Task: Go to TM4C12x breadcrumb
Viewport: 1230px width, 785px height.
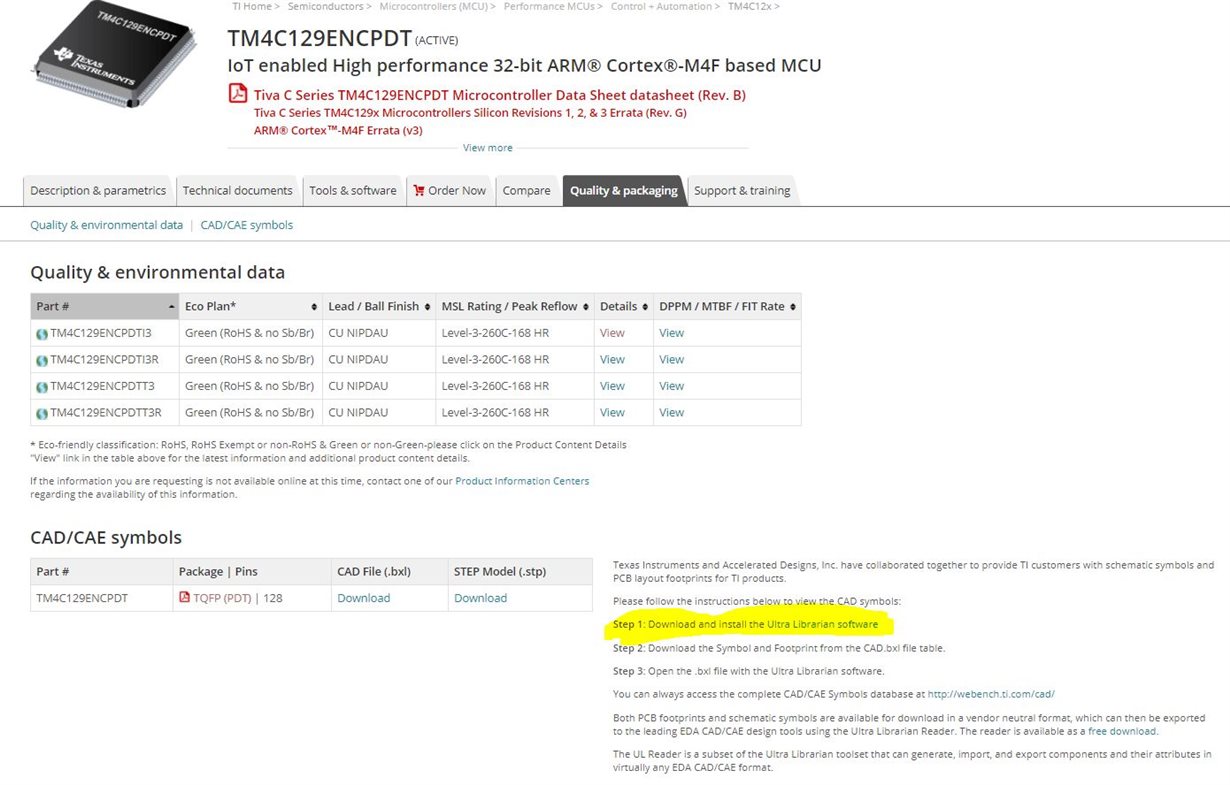Action: 750,6
